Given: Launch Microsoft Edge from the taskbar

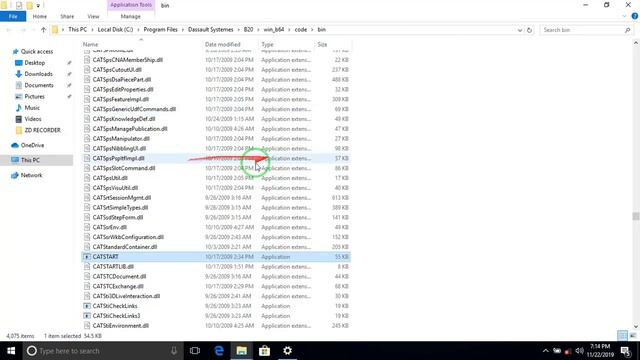Looking at the screenshot, I should 219,351.
